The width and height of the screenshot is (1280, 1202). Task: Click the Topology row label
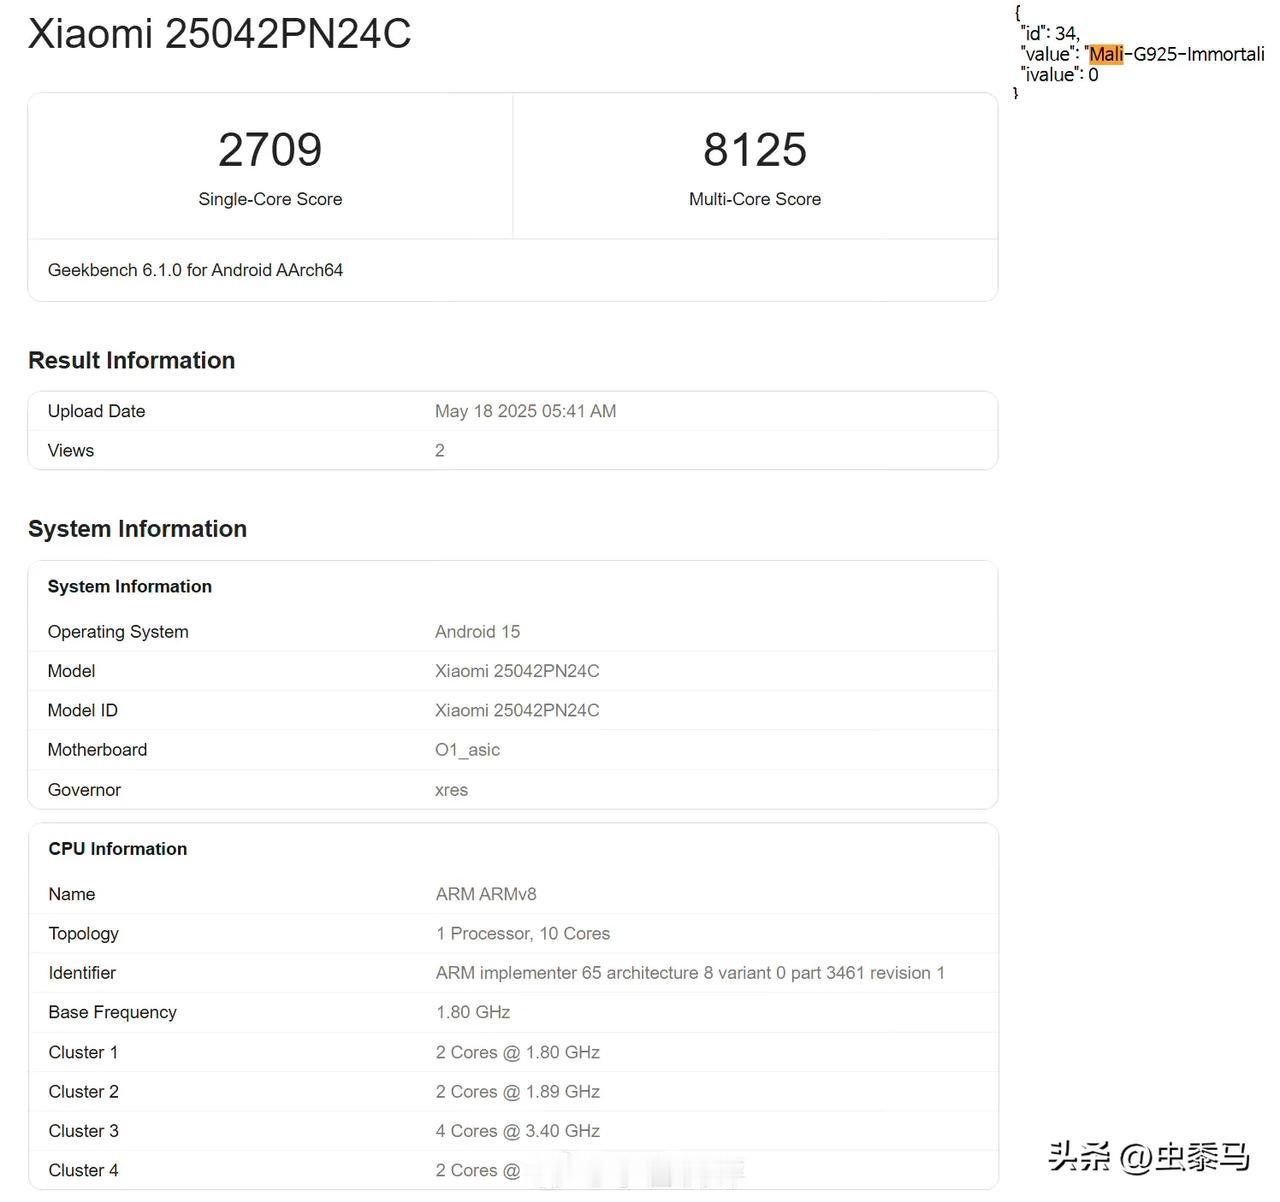[x=84, y=934]
